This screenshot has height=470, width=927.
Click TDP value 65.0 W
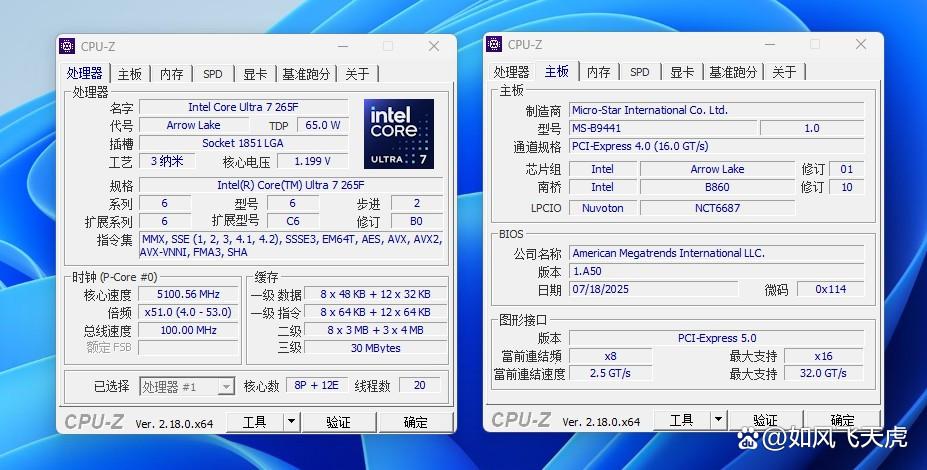(x=323, y=125)
